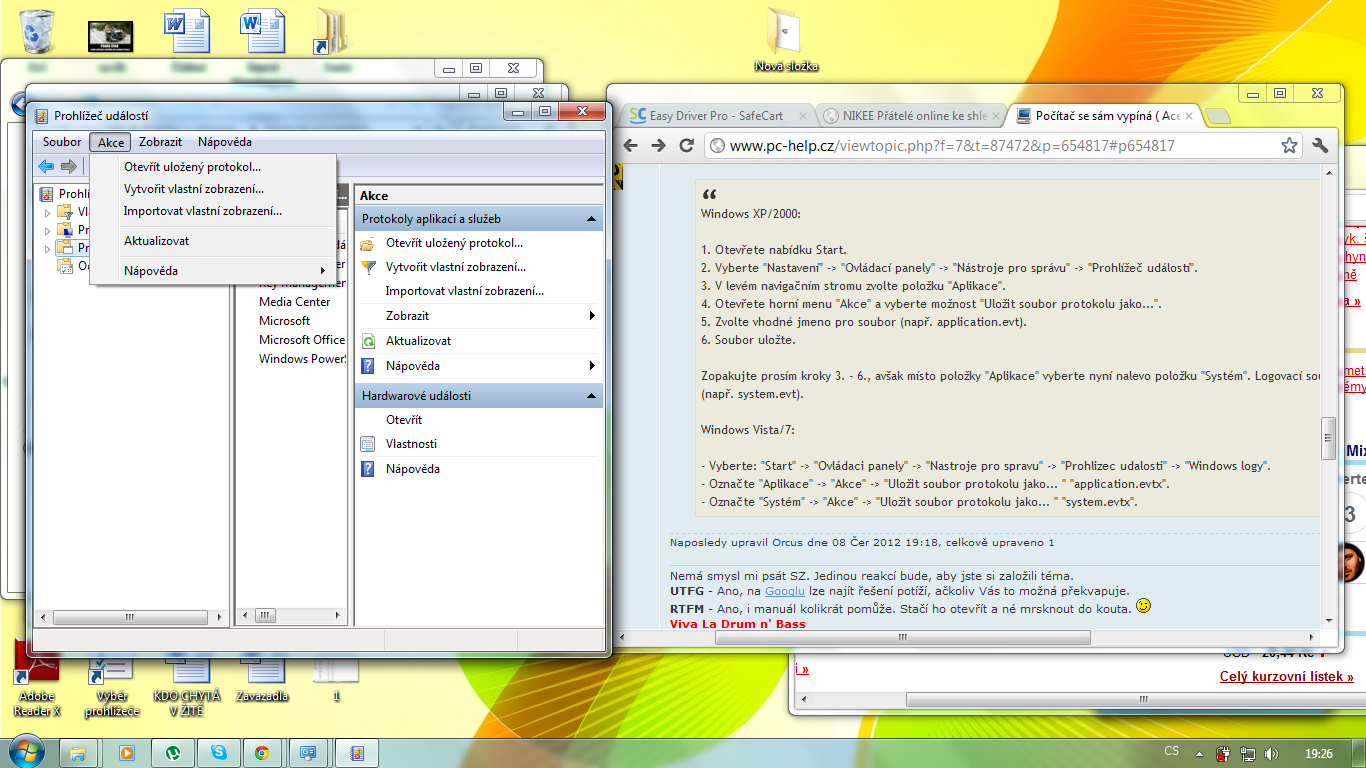Collapse the Hardwarové události actions section

pos(591,396)
